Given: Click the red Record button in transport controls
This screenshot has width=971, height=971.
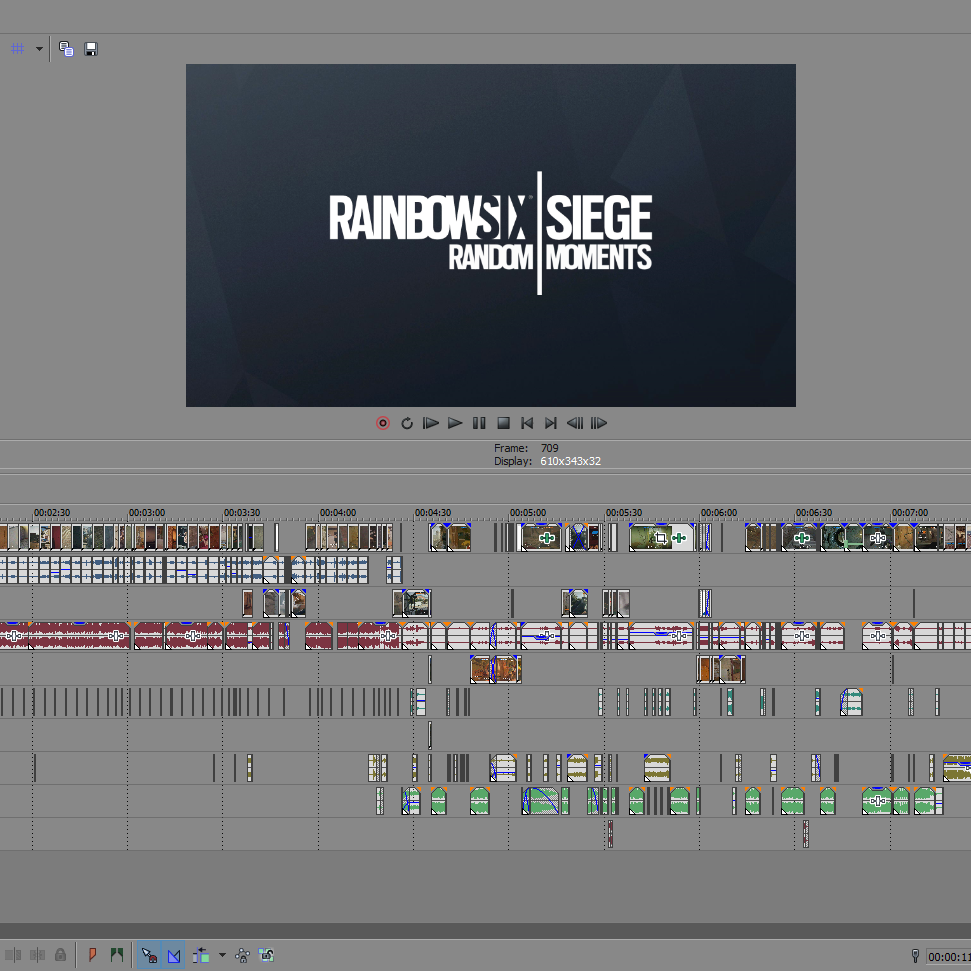Looking at the screenshot, I should pyautogui.click(x=383, y=423).
